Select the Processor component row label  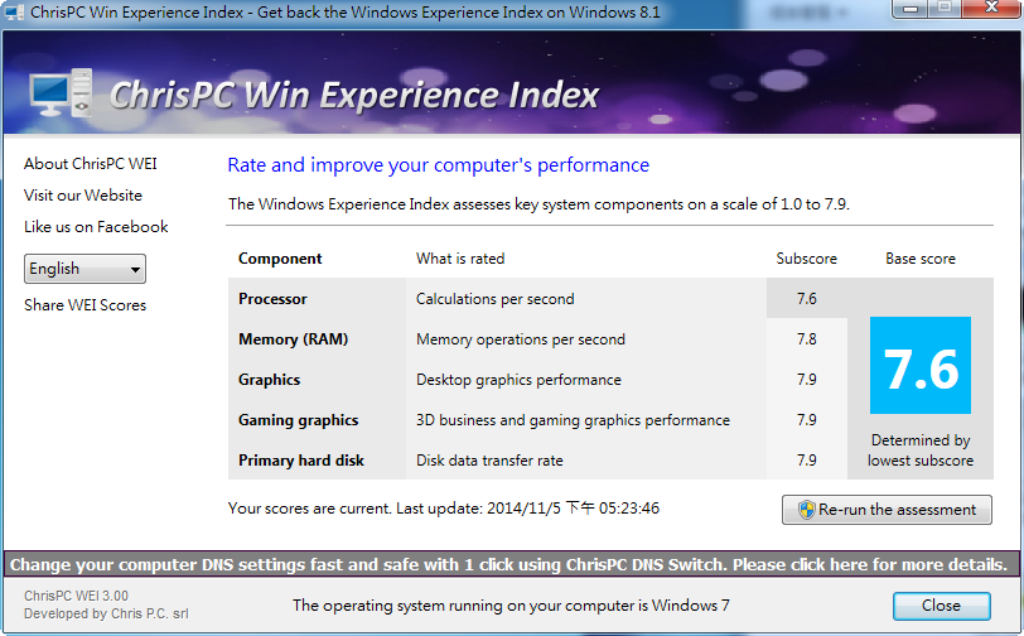click(x=272, y=298)
